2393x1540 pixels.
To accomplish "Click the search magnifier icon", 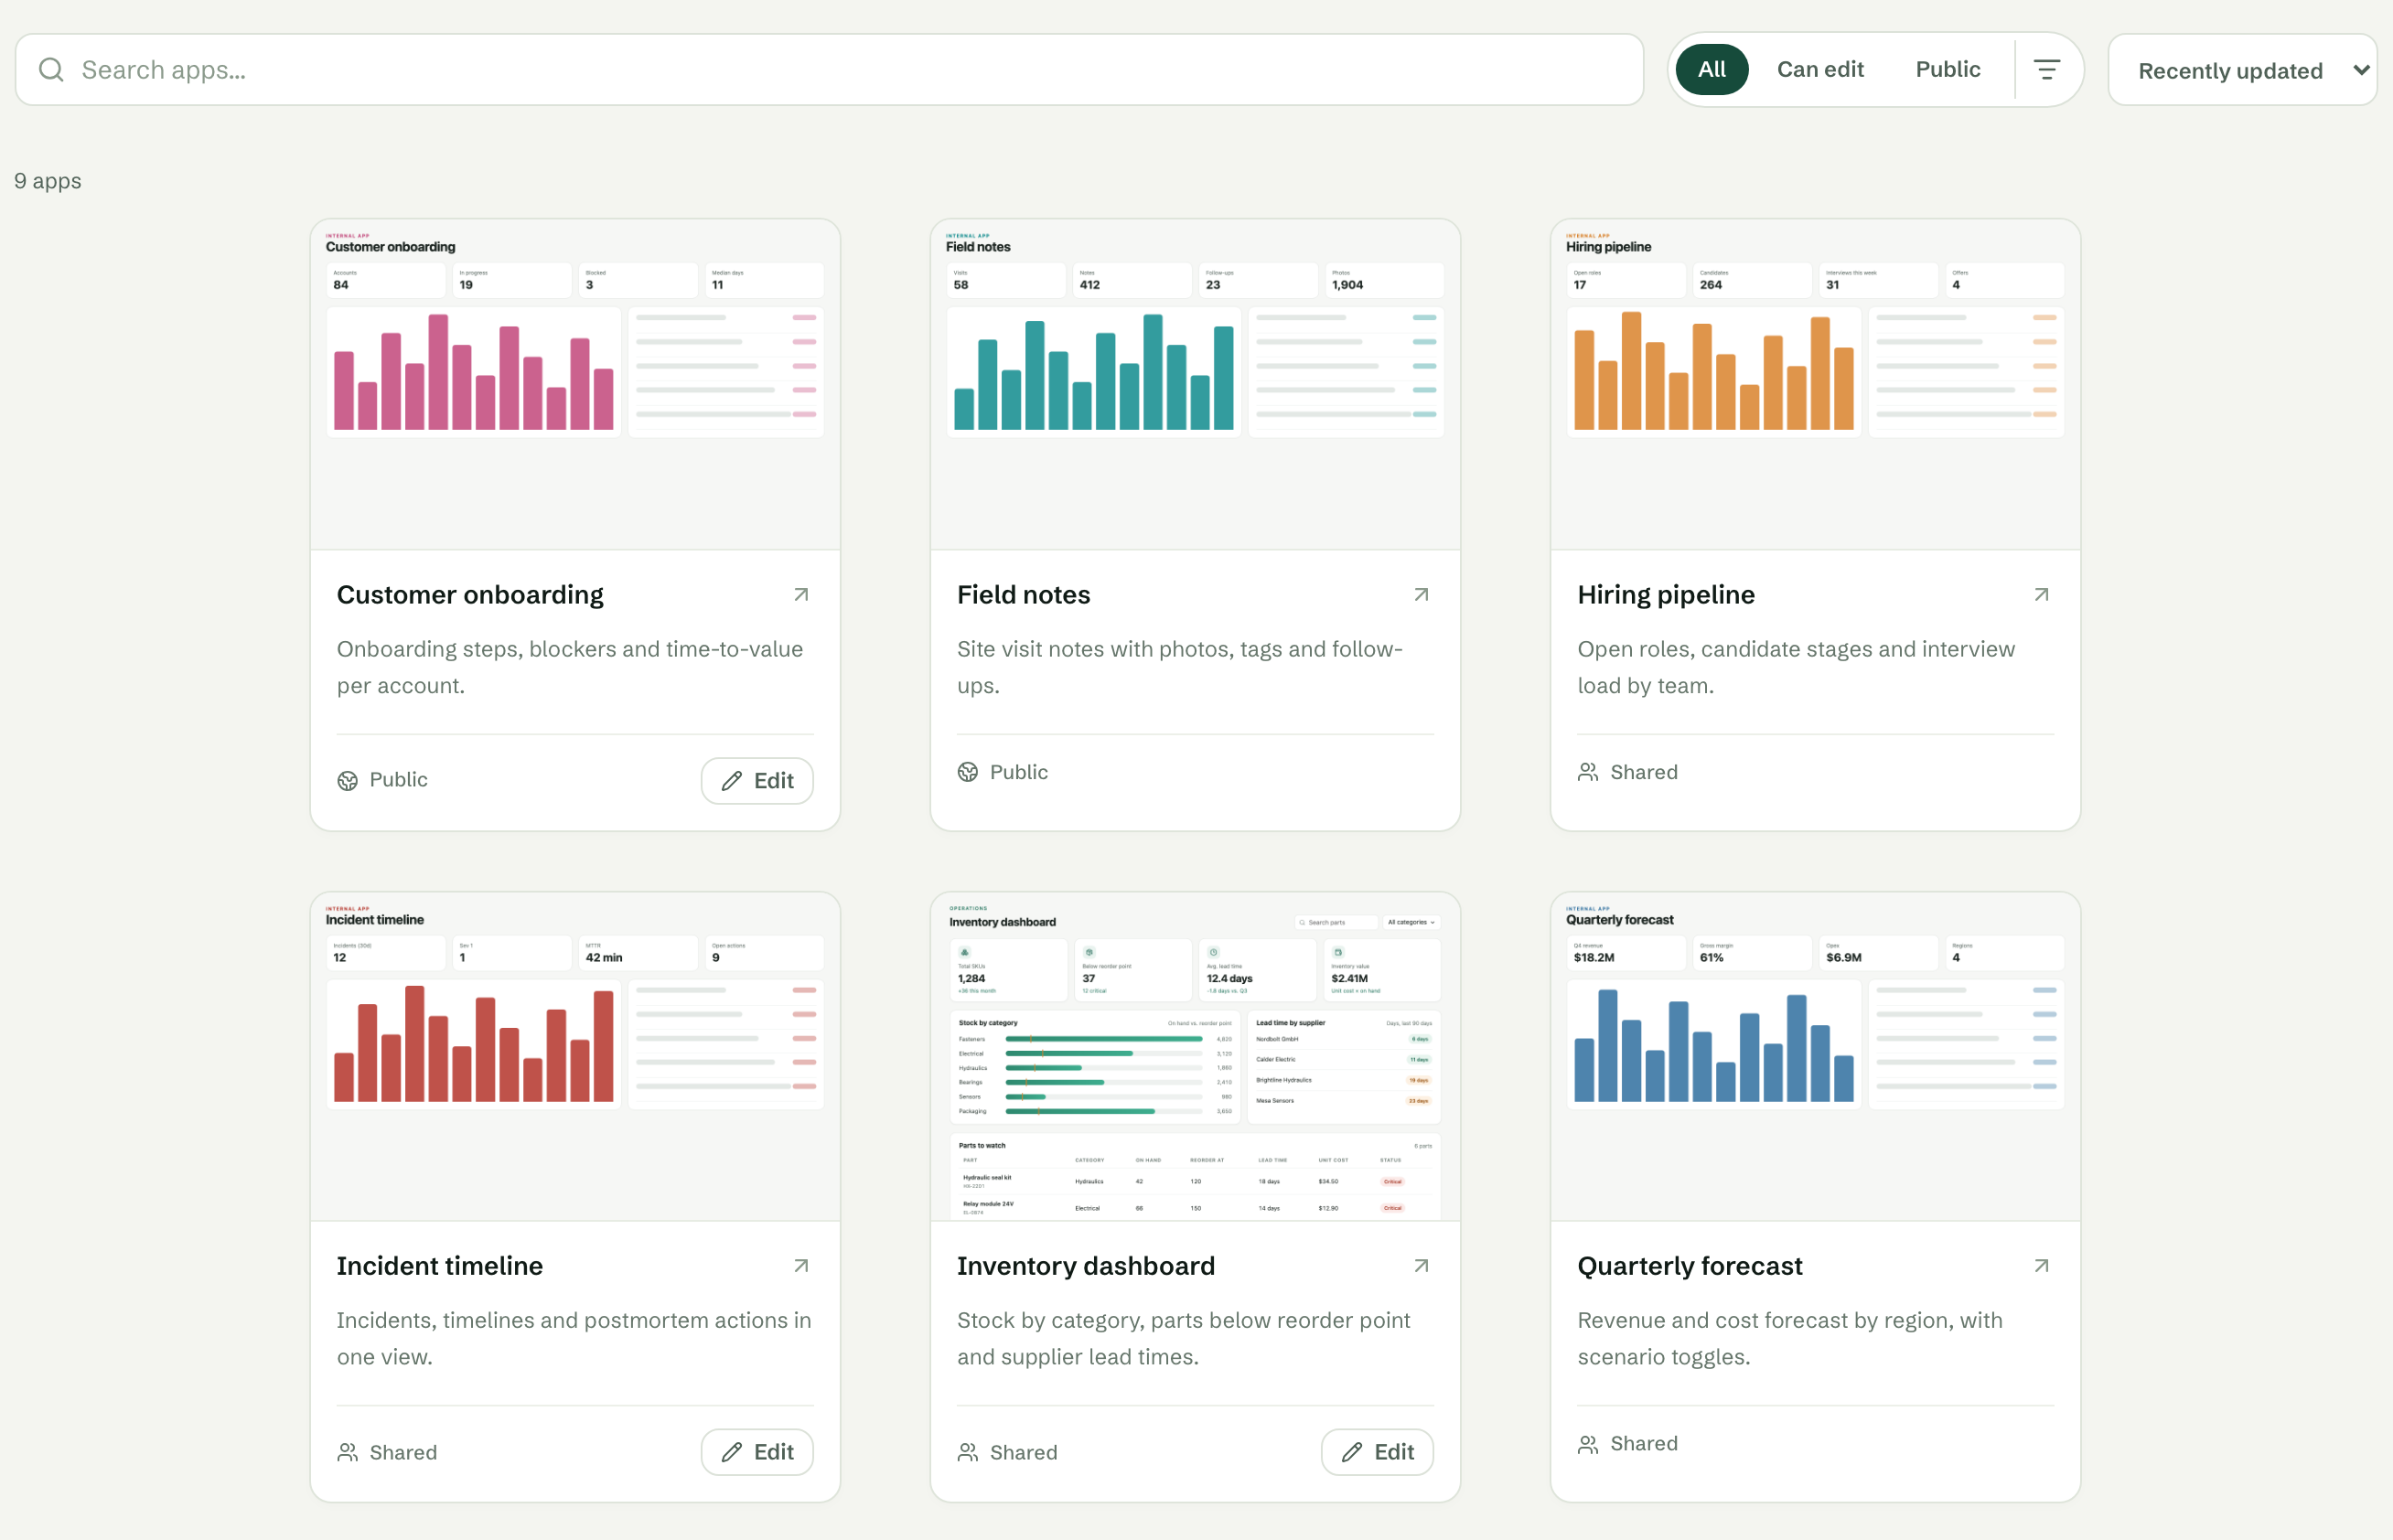I will click(51, 70).
